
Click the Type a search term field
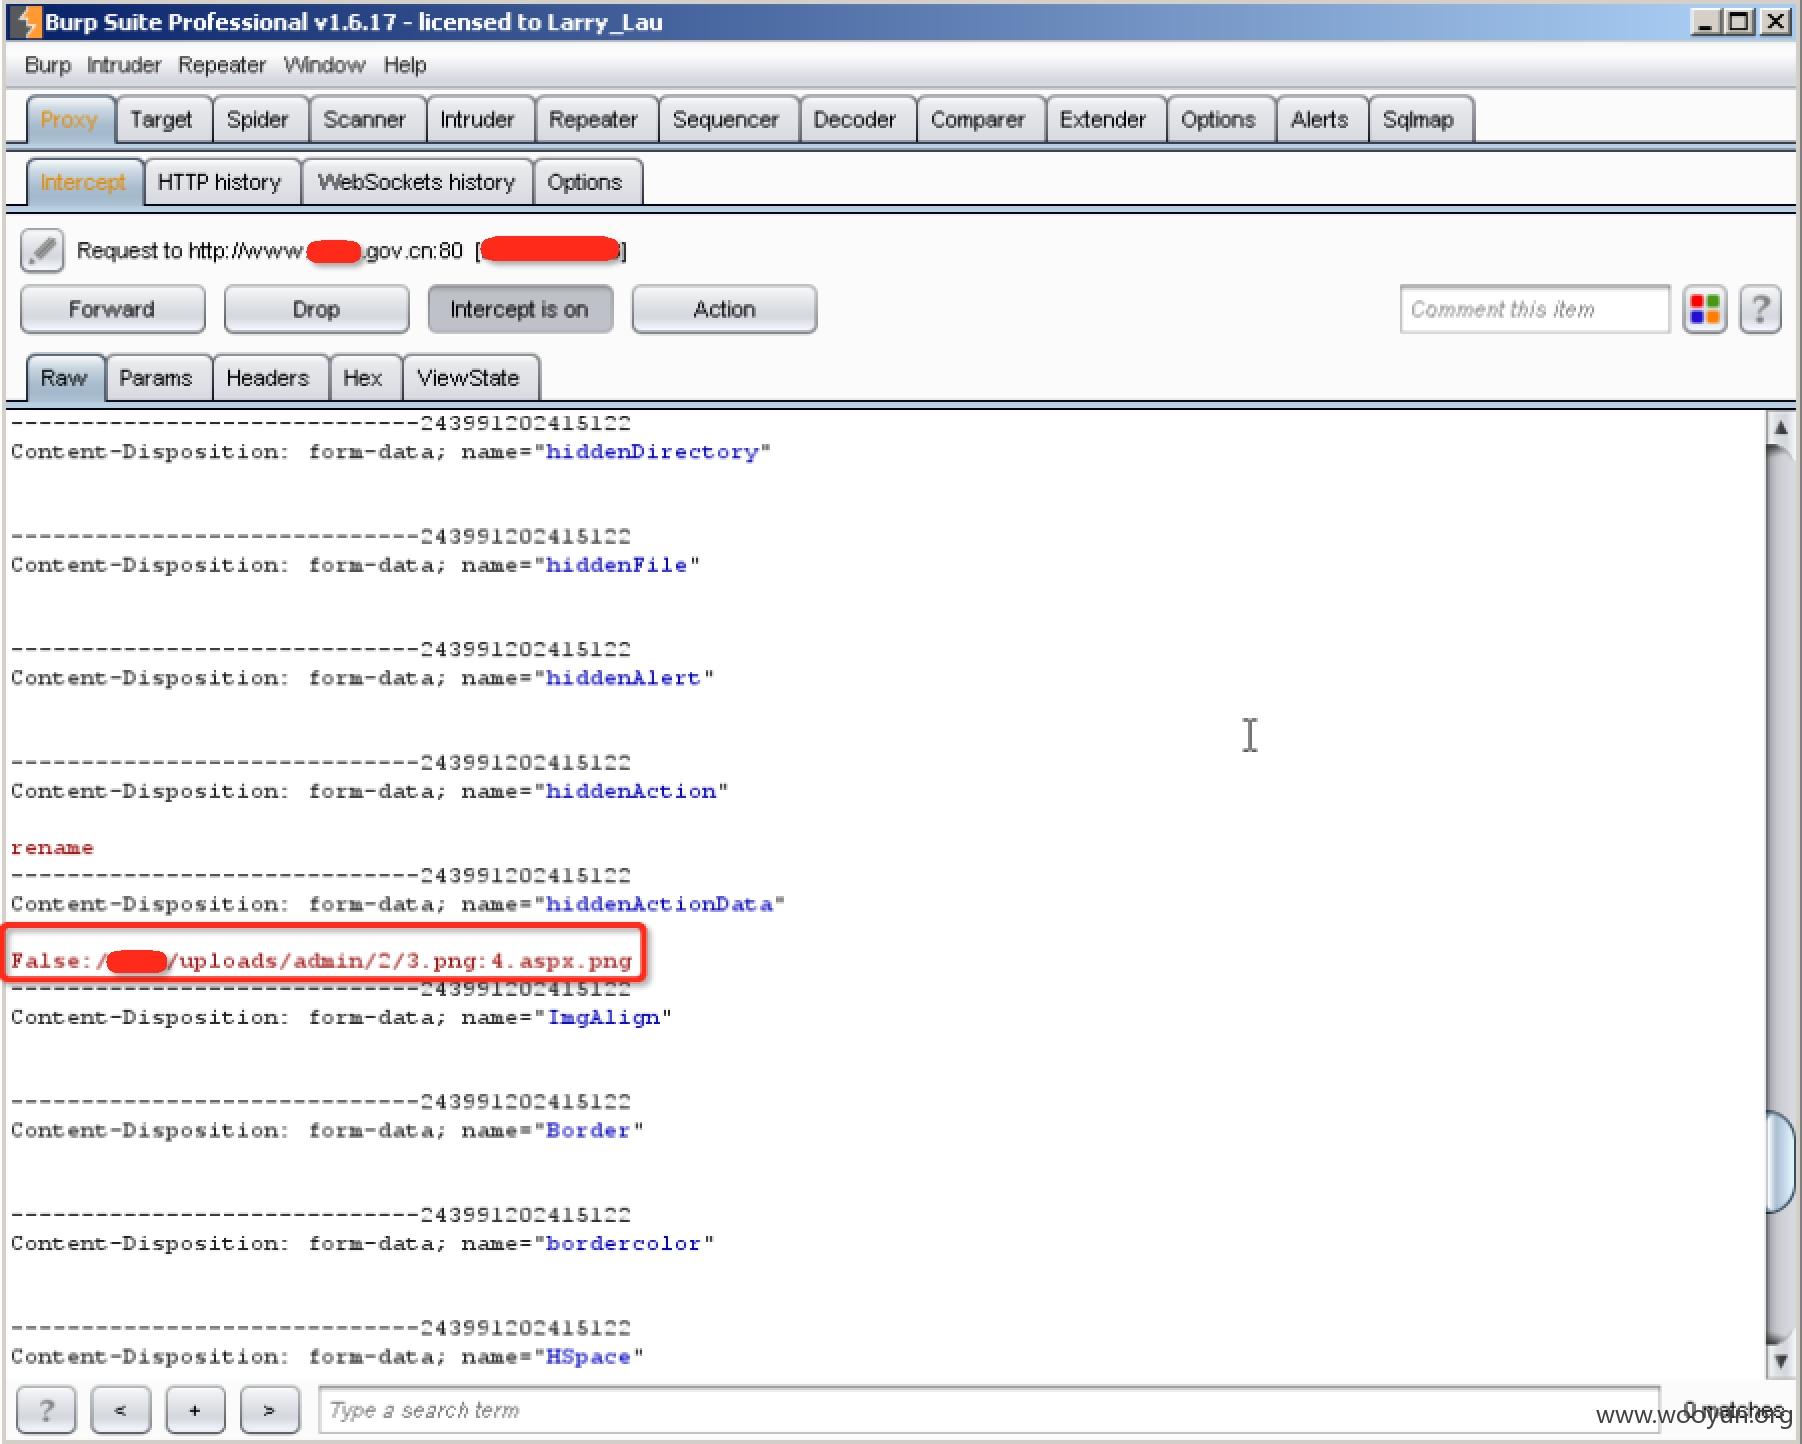pos(989,1410)
